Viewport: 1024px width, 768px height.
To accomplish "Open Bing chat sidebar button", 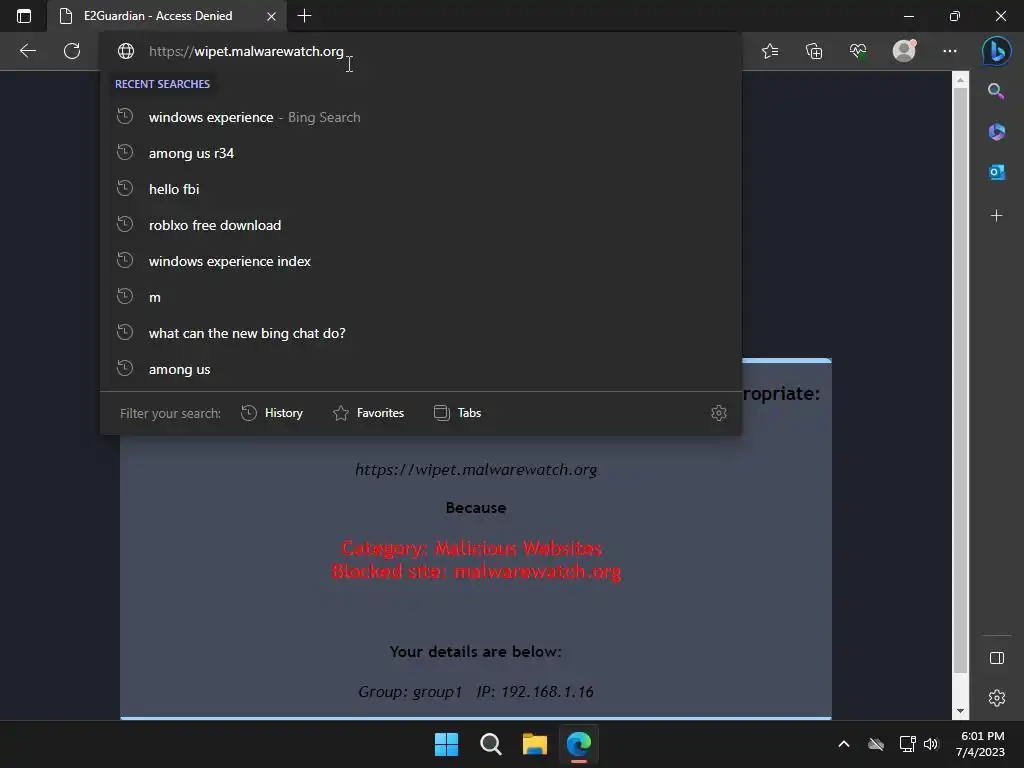I will point(997,51).
